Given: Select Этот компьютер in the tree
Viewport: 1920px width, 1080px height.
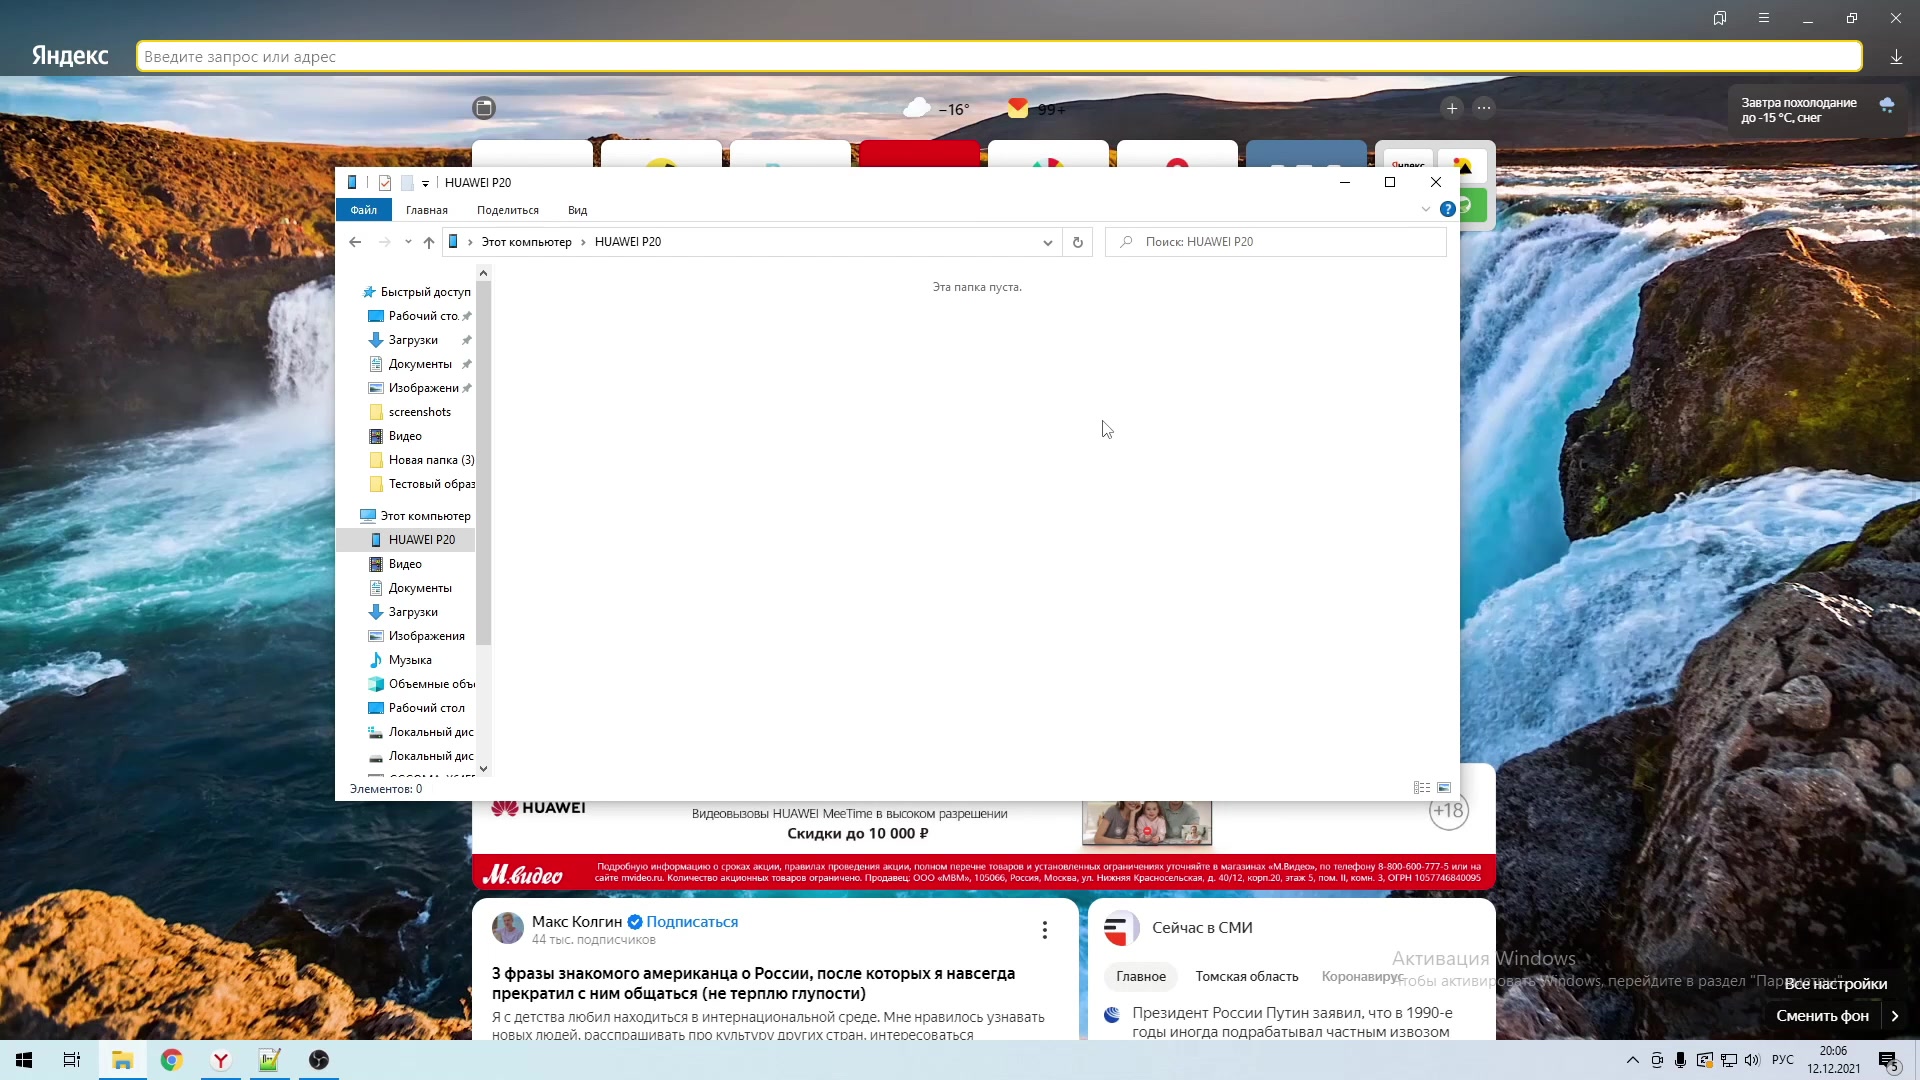Looking at the screenshot, I should [416, 516].
